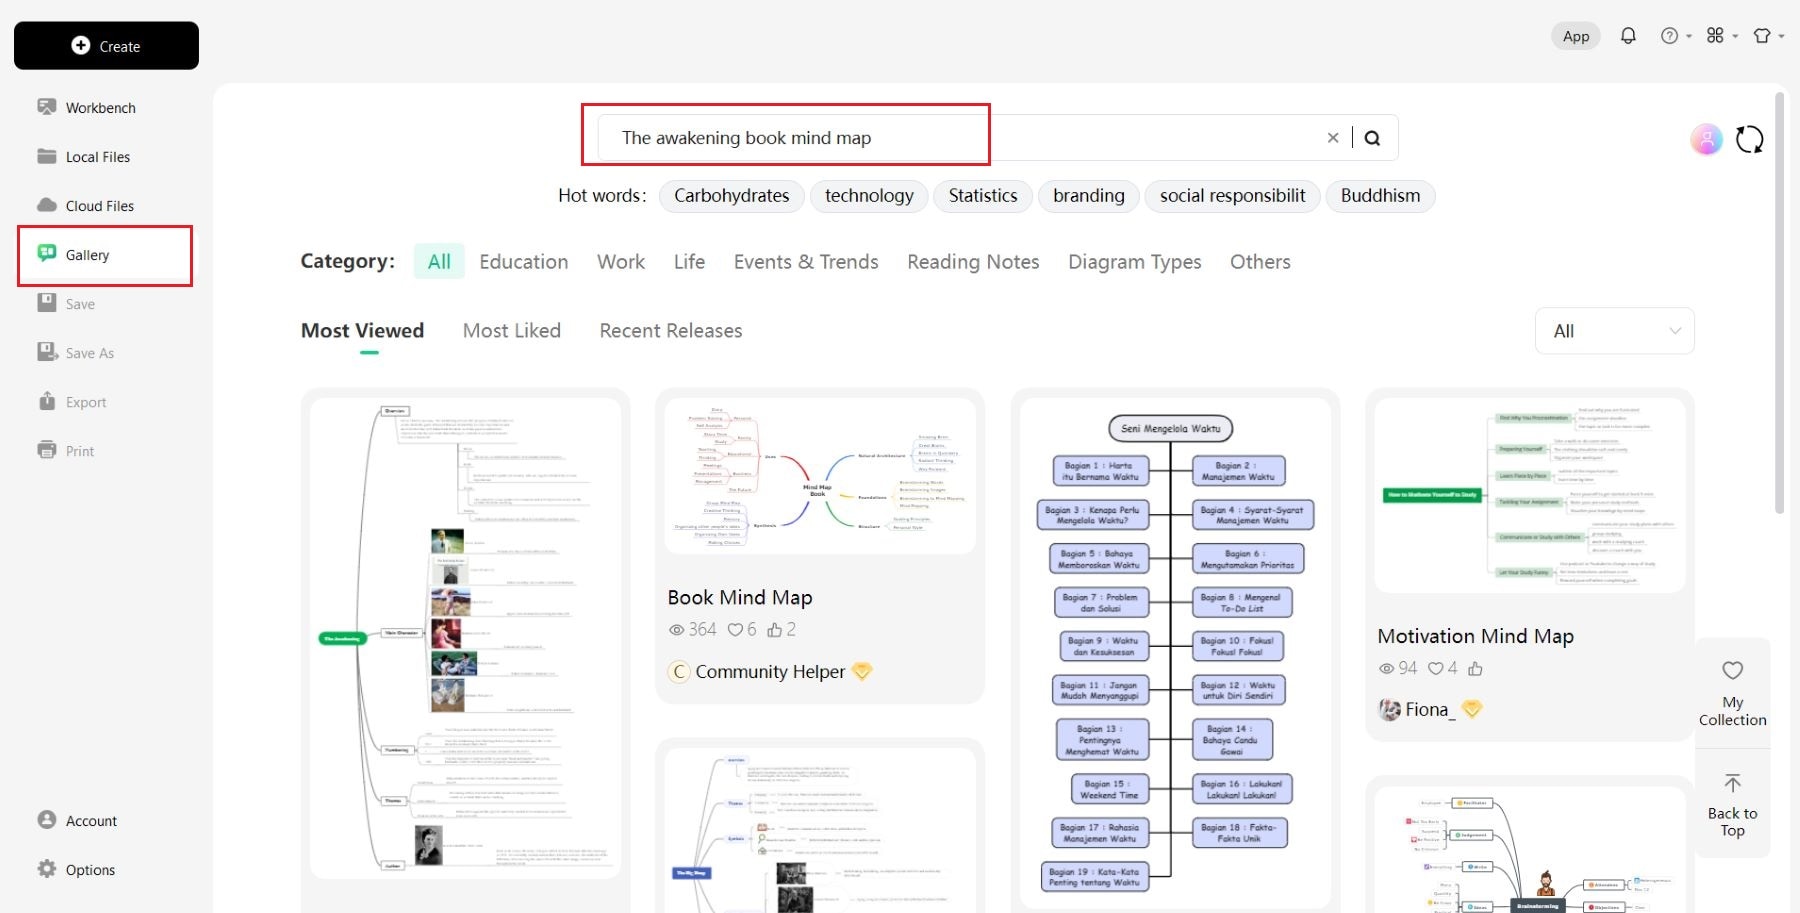Clear the search text with X
The image size is (1800, 913).
coord(1333,138)
